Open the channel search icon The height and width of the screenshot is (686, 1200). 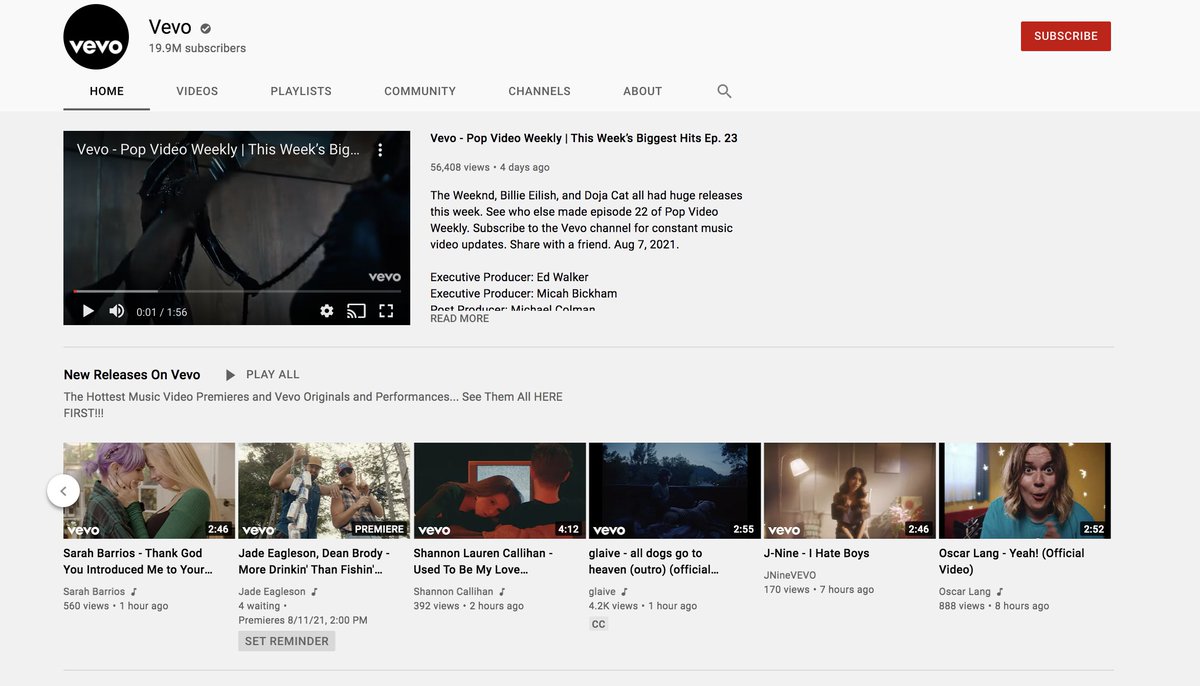(723, 90)
